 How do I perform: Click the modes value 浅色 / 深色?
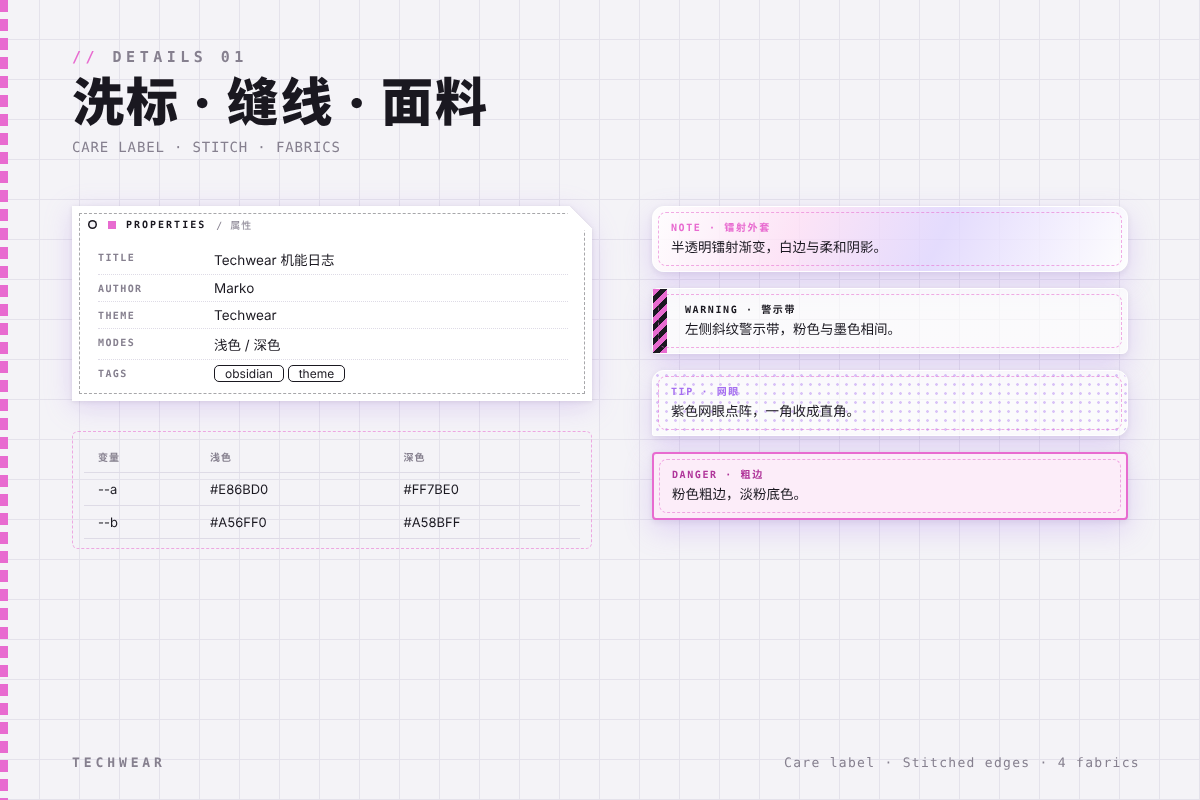coord(247,345)
